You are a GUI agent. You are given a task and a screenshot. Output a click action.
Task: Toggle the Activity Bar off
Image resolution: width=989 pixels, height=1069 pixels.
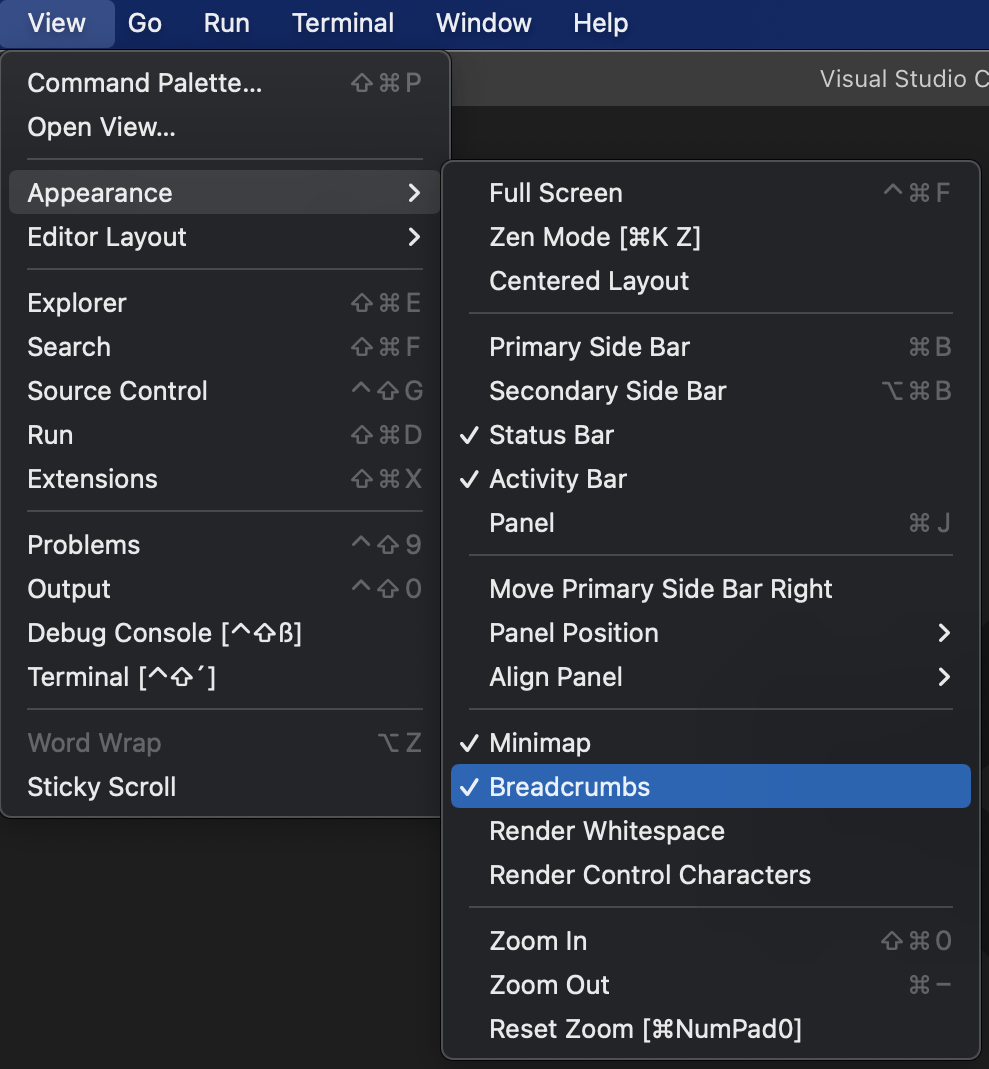click(x=557, y=479)
